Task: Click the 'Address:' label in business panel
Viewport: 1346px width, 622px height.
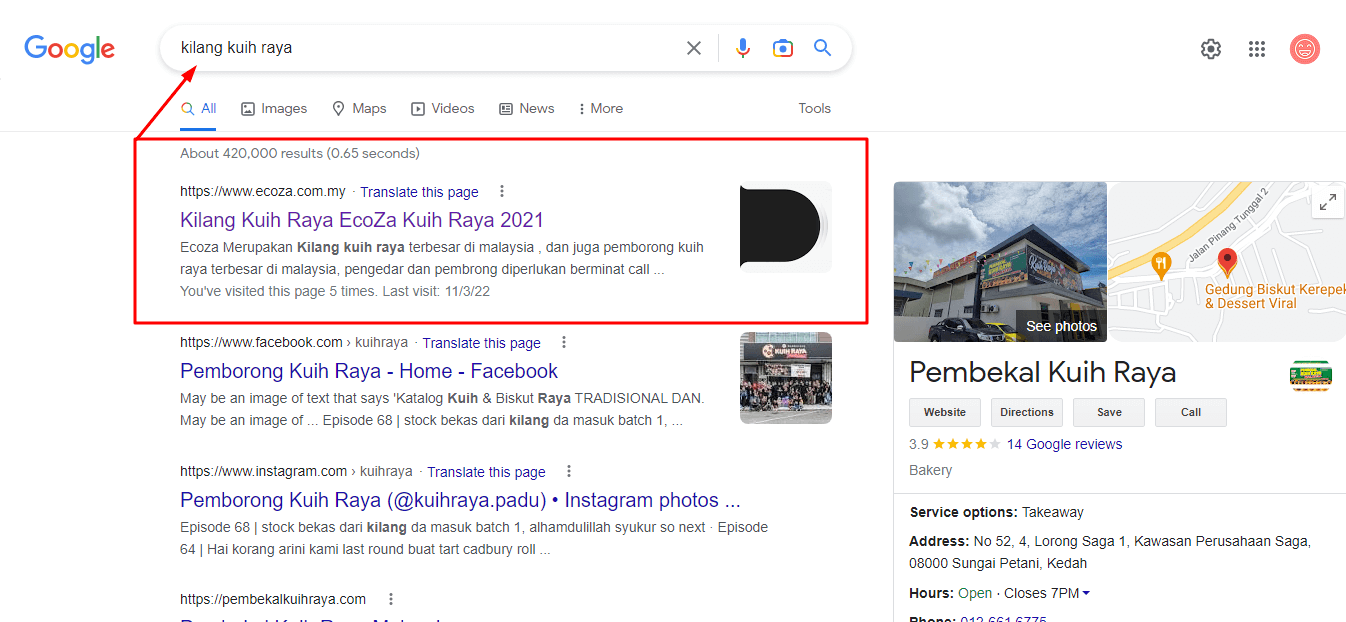Action: pos(940,541)
